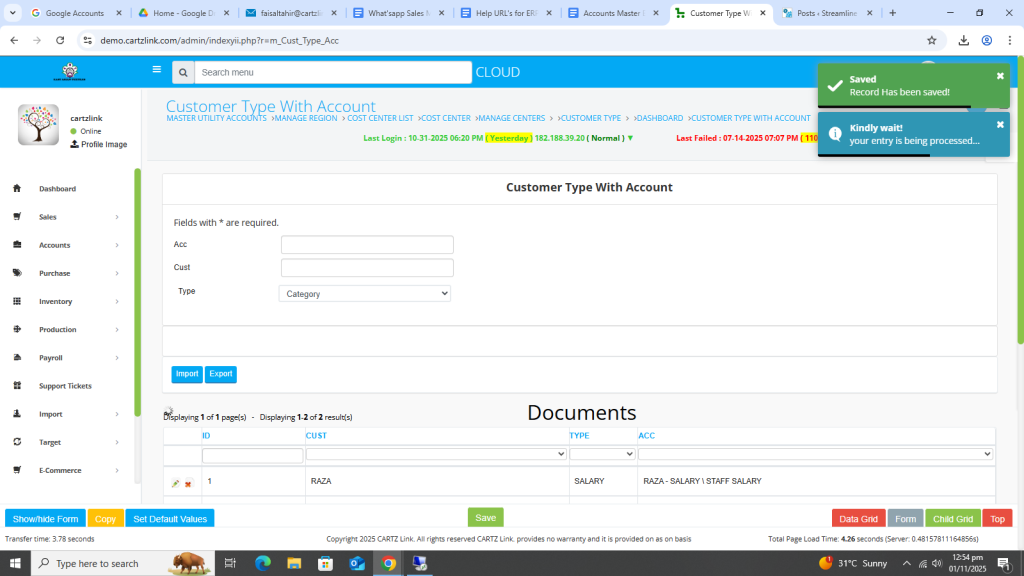1024x576 pixels.
Task: Click the Acc input field
Action: pos(367,245)
